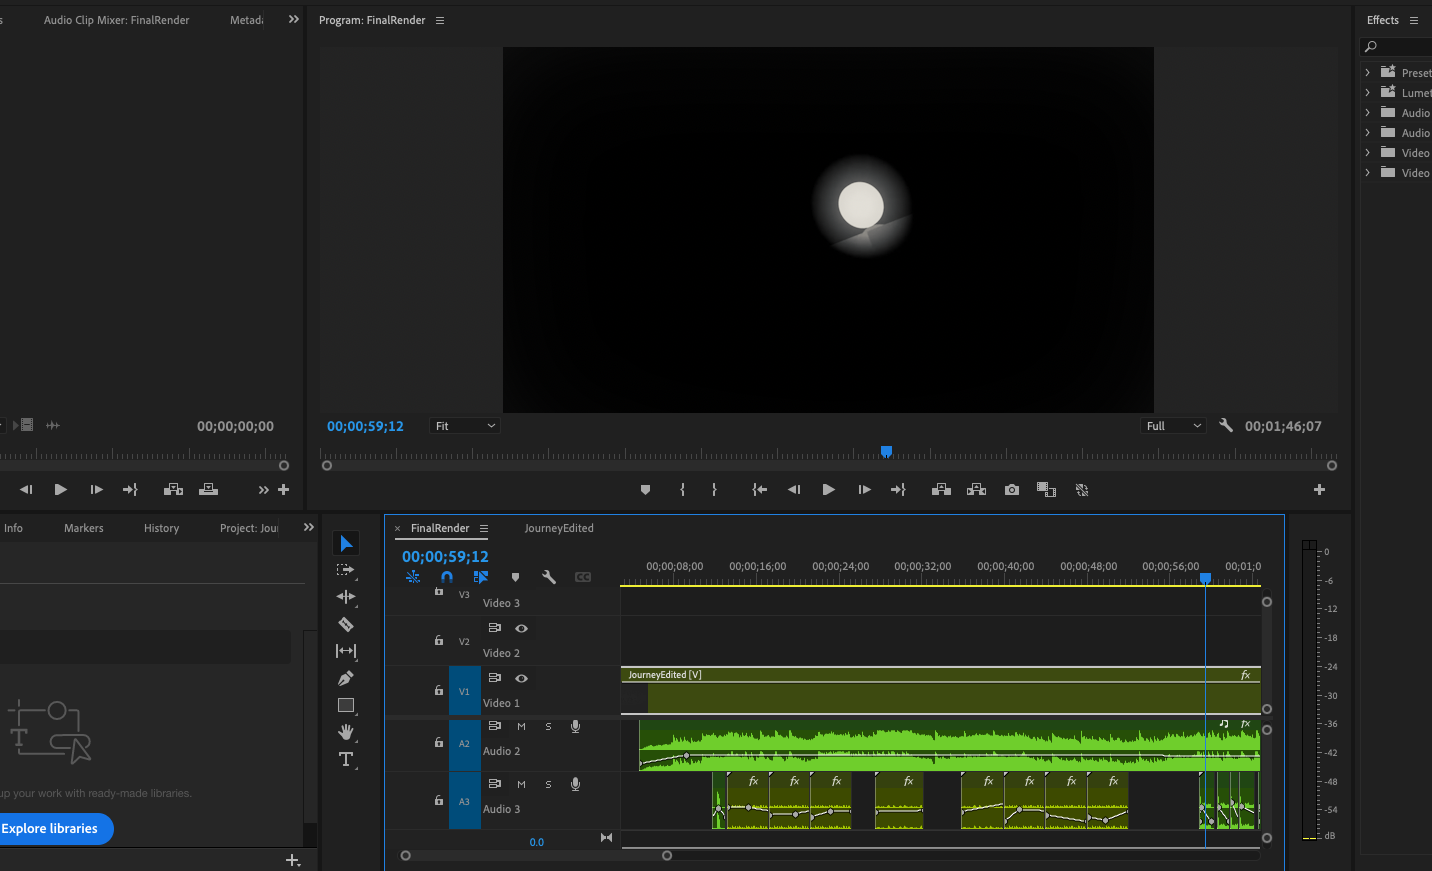Solo the Audio 3 track
The width and height of the screenshot is (1432, 871).
548,785
